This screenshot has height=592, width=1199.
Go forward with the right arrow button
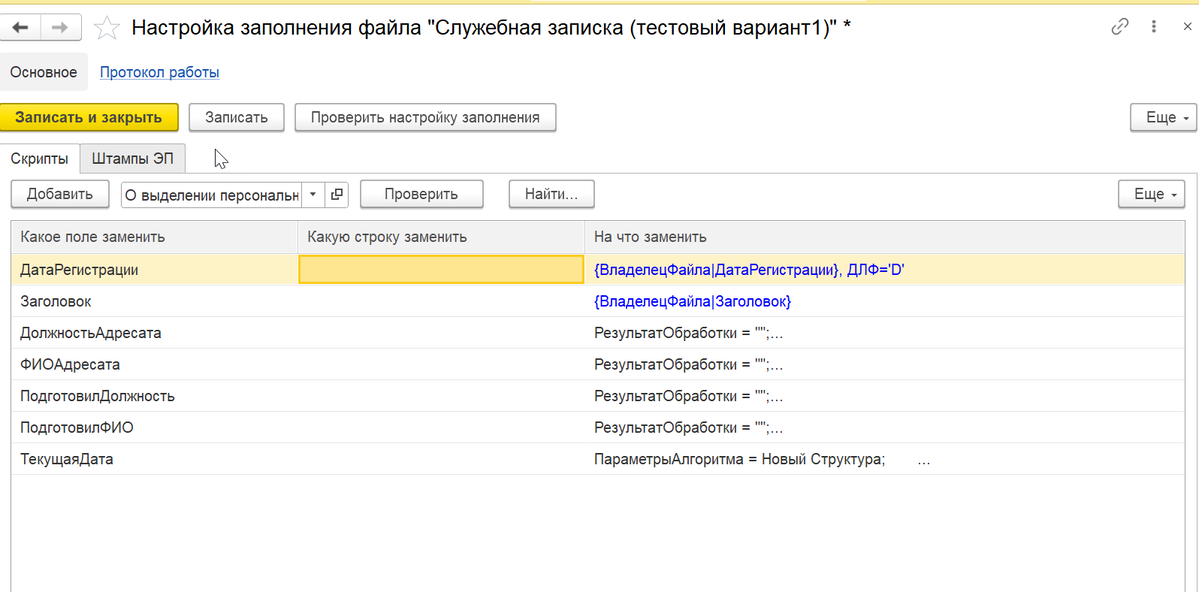[x=62, y=28]
